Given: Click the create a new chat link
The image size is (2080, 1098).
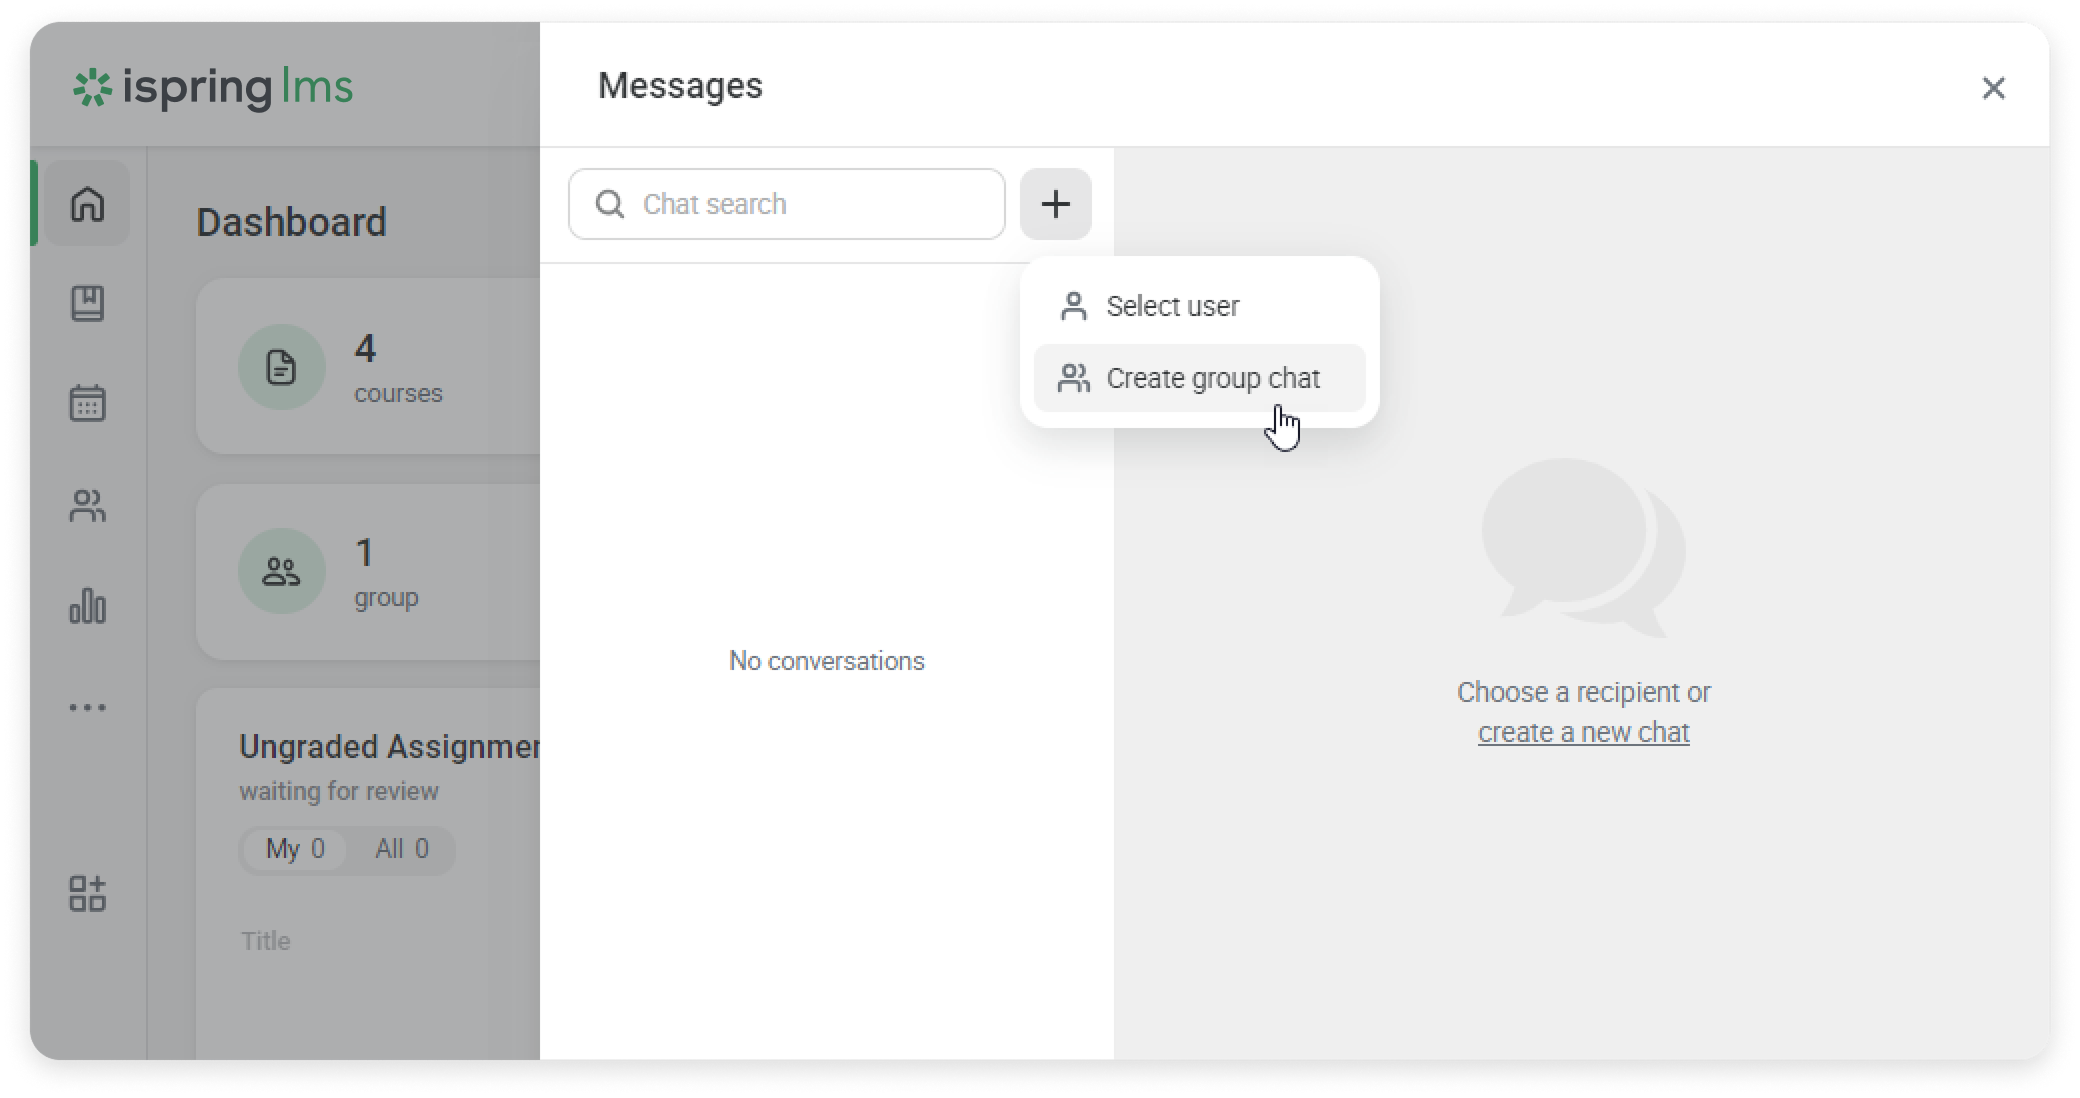Looking at the screenshot, I should point(1583,733).
